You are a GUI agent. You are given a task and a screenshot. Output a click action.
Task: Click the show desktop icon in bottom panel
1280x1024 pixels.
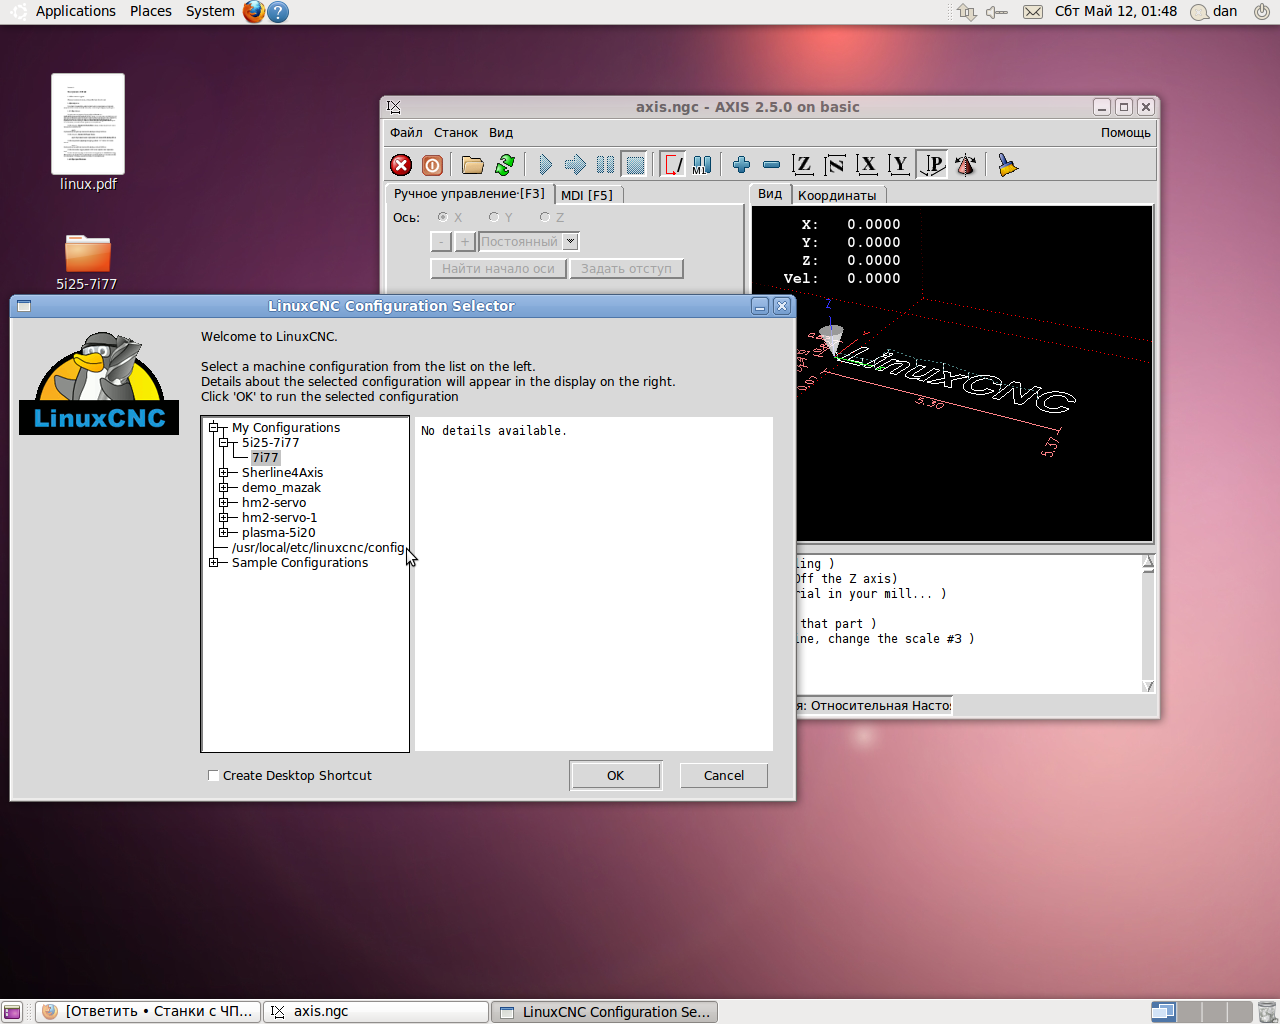[x=12, y=1012]
